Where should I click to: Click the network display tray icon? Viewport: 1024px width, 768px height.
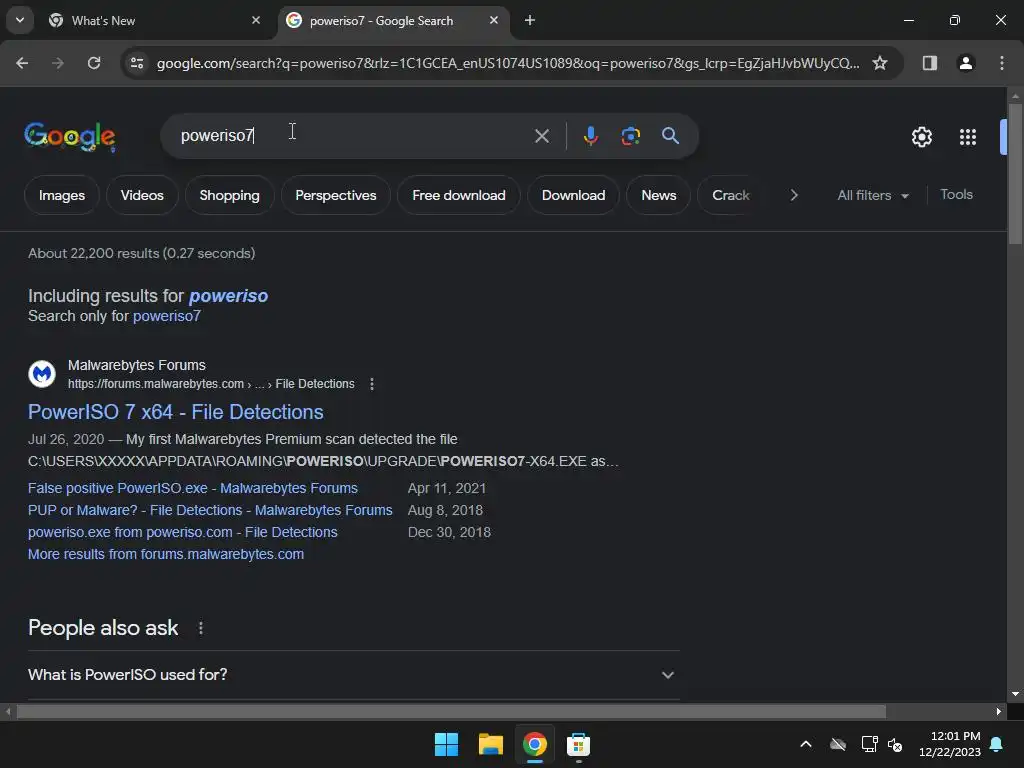869,744
